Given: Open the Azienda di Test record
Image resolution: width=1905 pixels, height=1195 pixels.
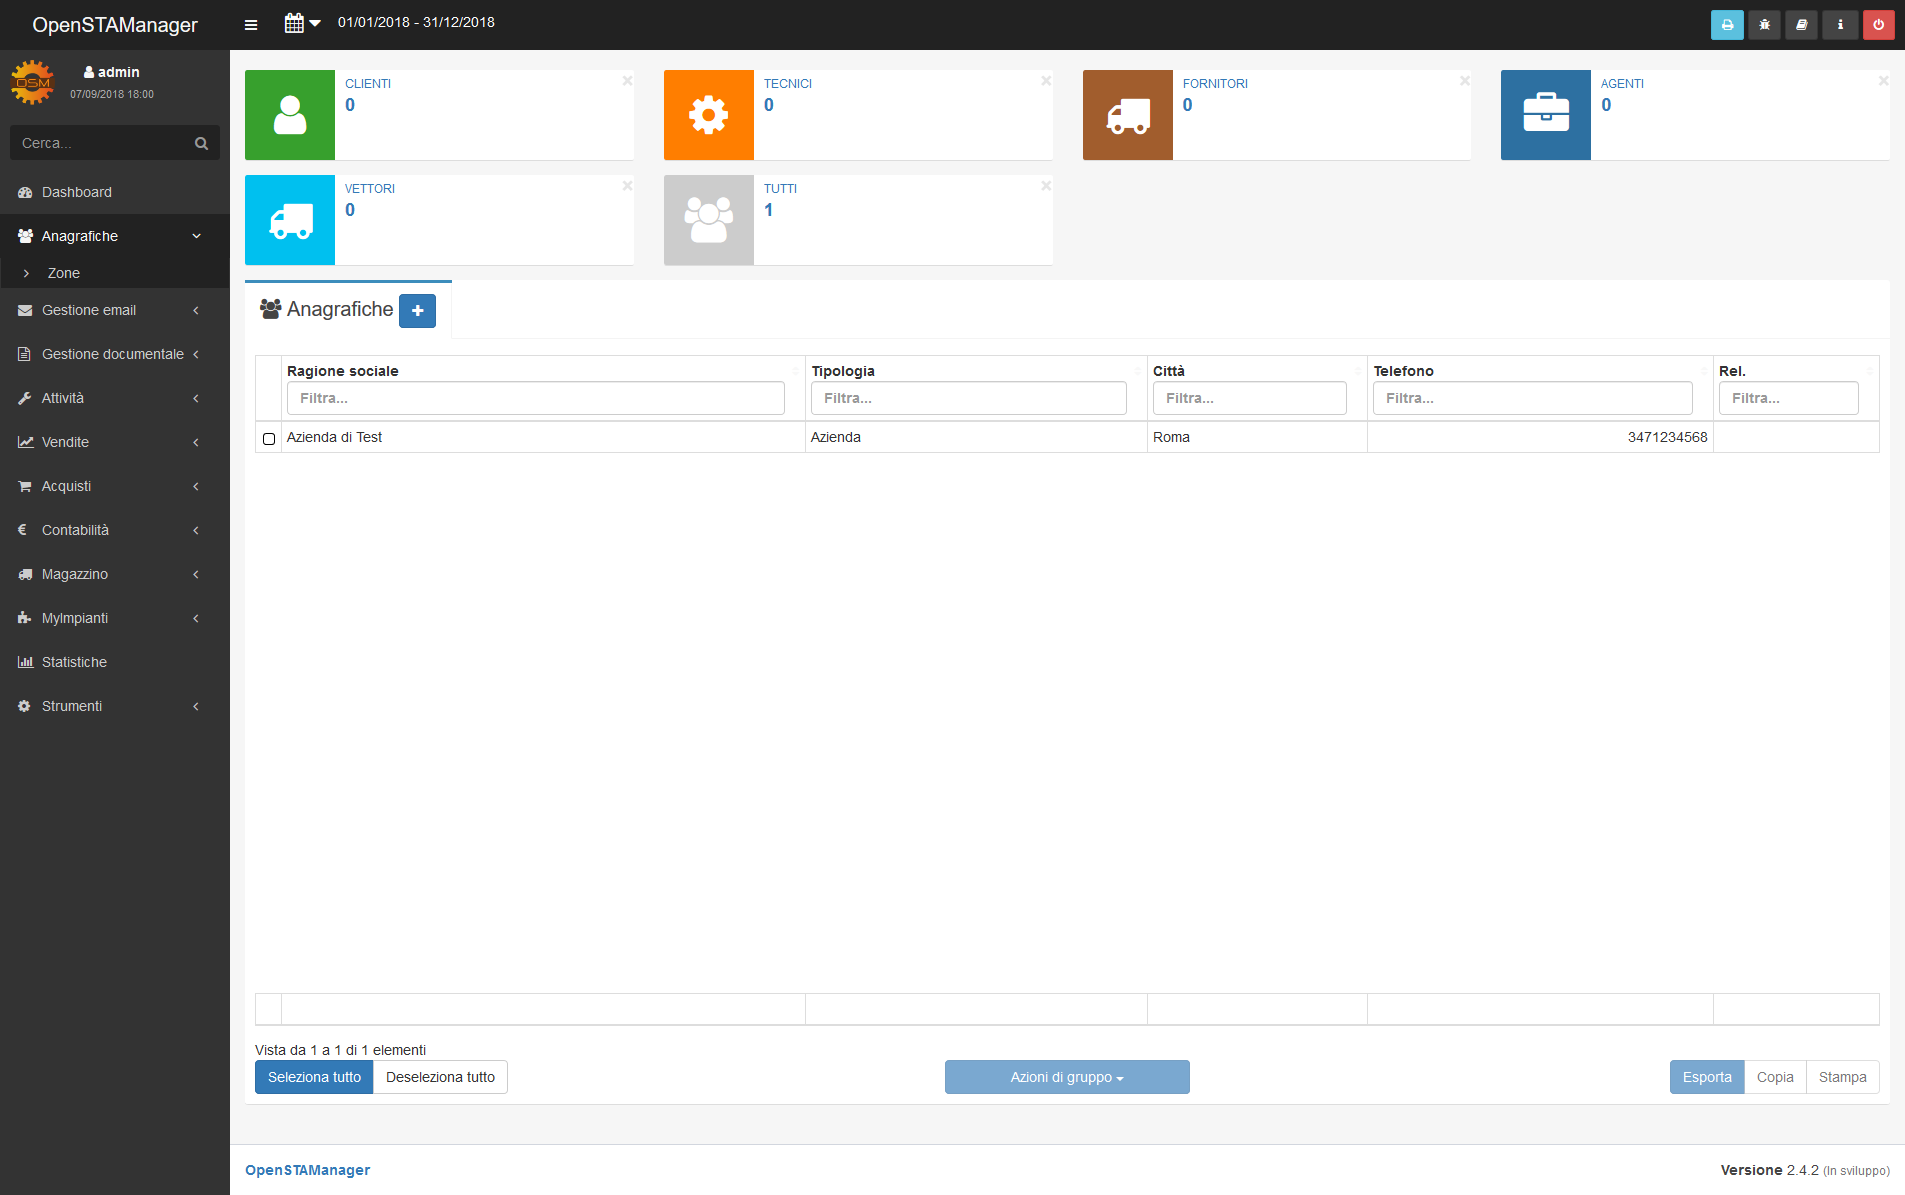Looking at the screenshot, I should (x=334, y=437).
